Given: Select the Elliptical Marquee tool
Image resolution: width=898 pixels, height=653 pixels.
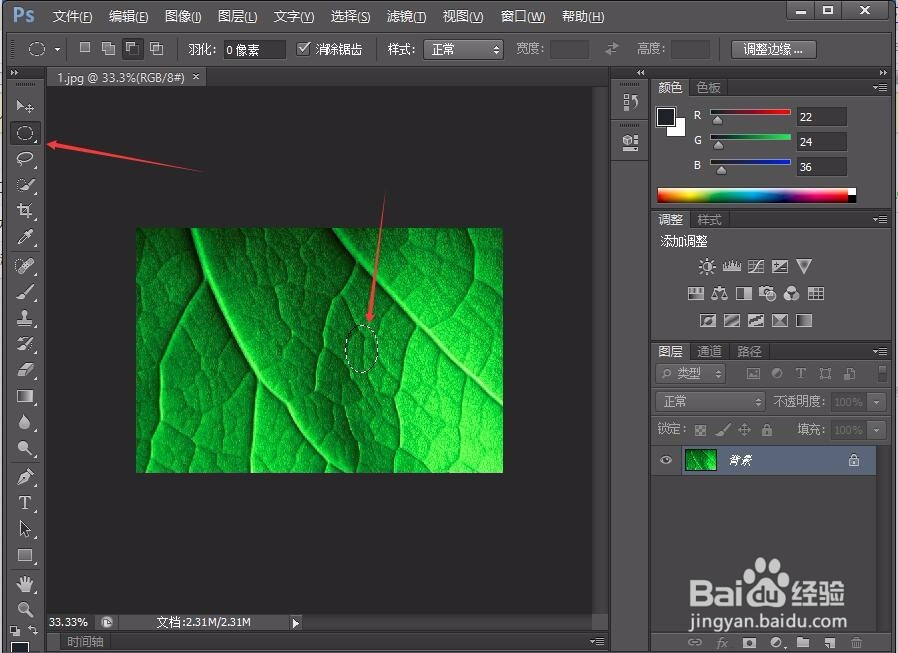Looking at the screenshot, I should (x=25, y=133).
